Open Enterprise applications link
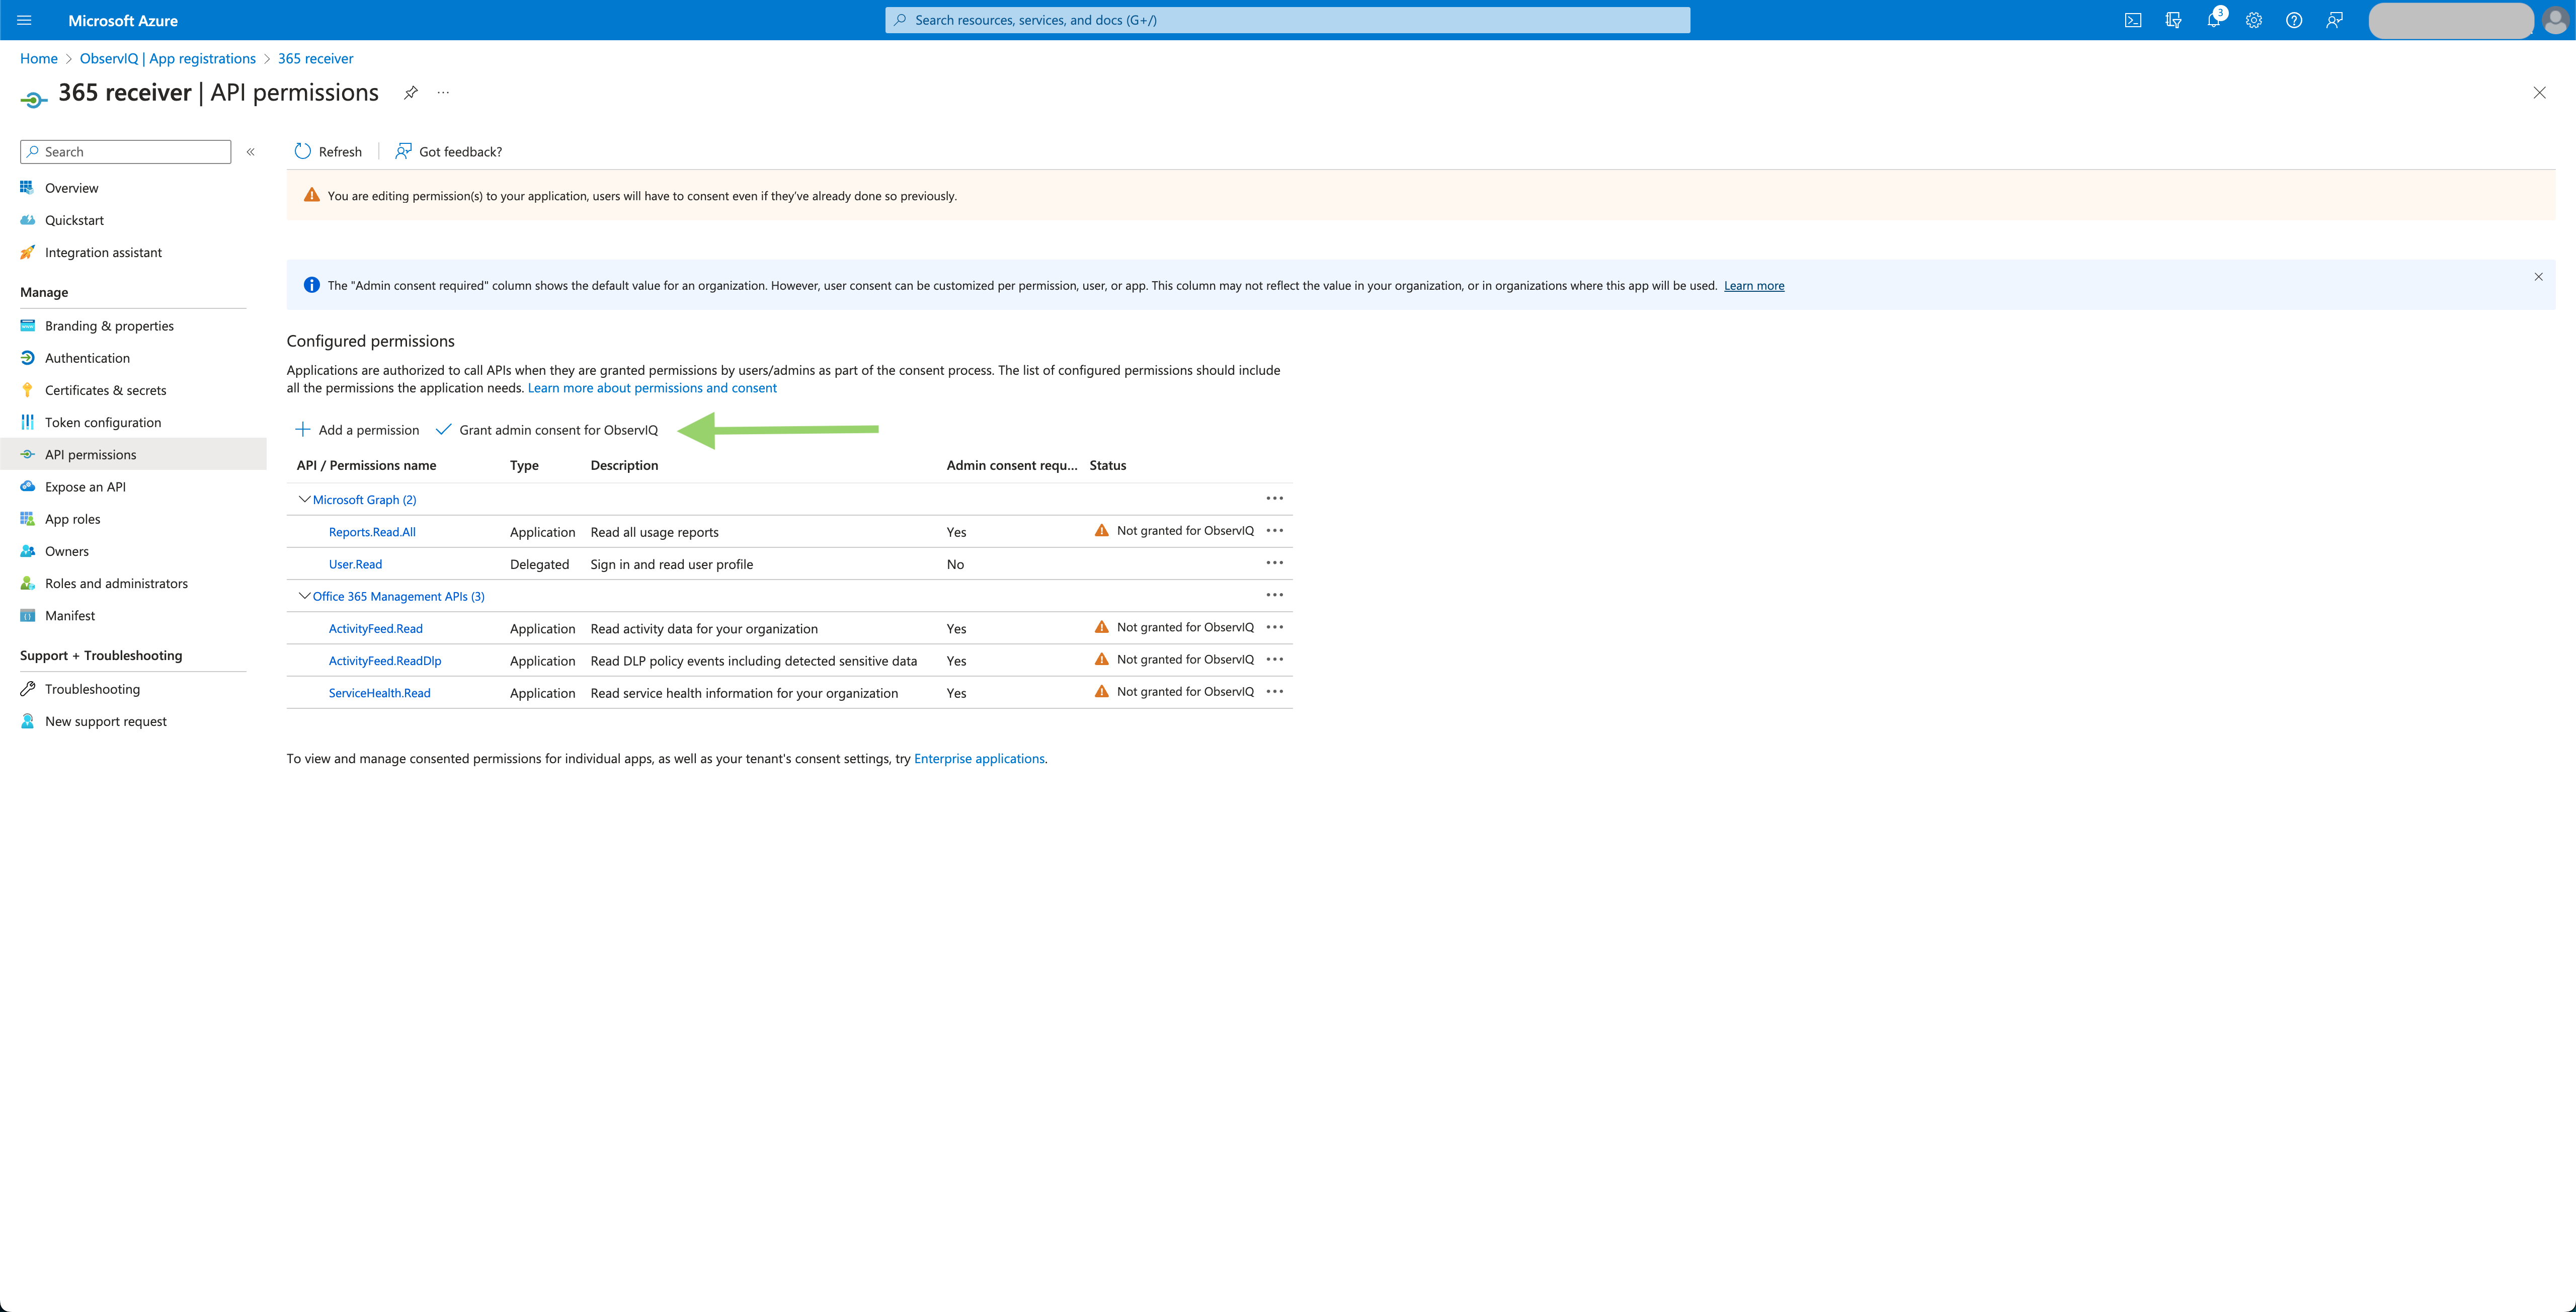Screen dimensions: 2576x1312 tap(978, 758)
